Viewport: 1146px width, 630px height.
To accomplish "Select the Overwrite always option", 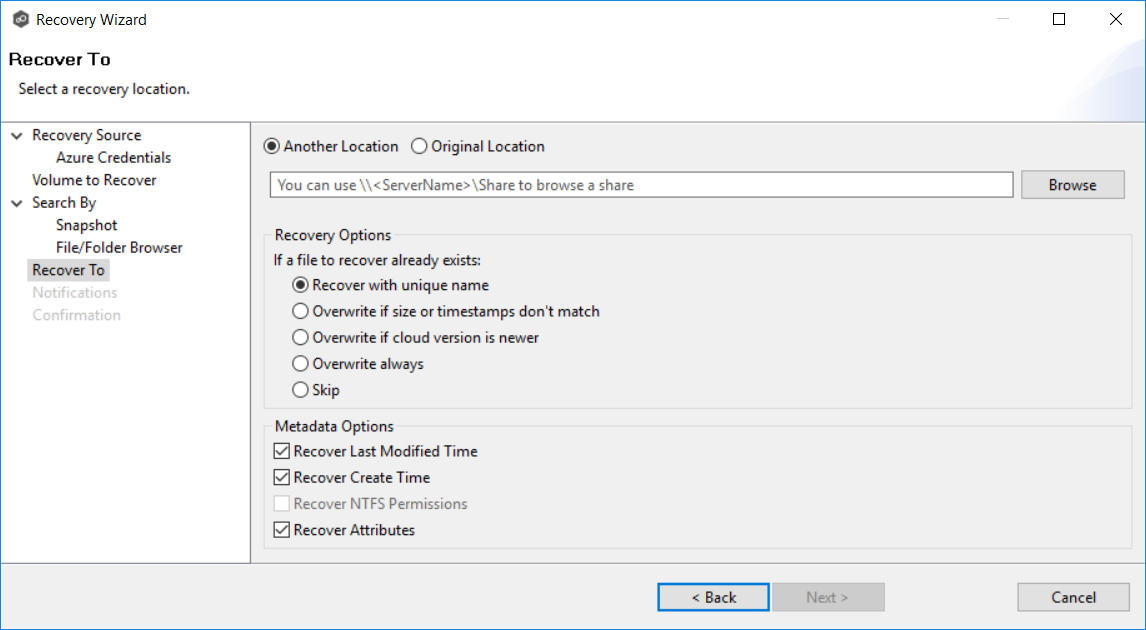I will pos(300,364).
